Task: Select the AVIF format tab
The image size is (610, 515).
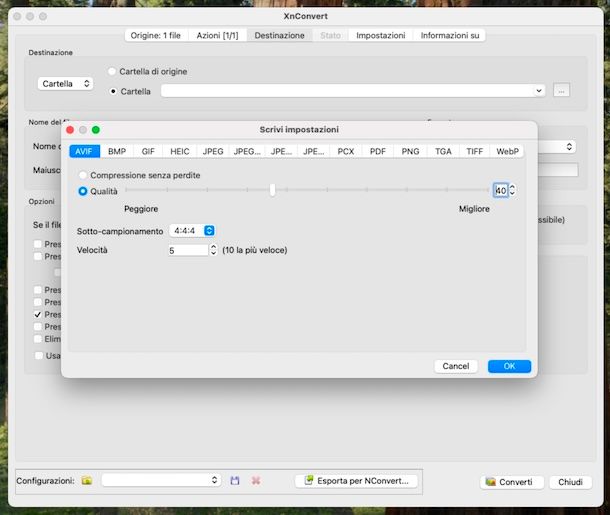Action: [x=84, y=151]
